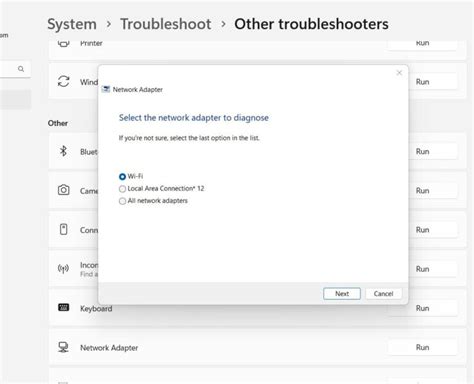The width and height of the screenshot is (474, 384).
Task: Click the Other troubleshooters heading
Action: pos(311,24)
